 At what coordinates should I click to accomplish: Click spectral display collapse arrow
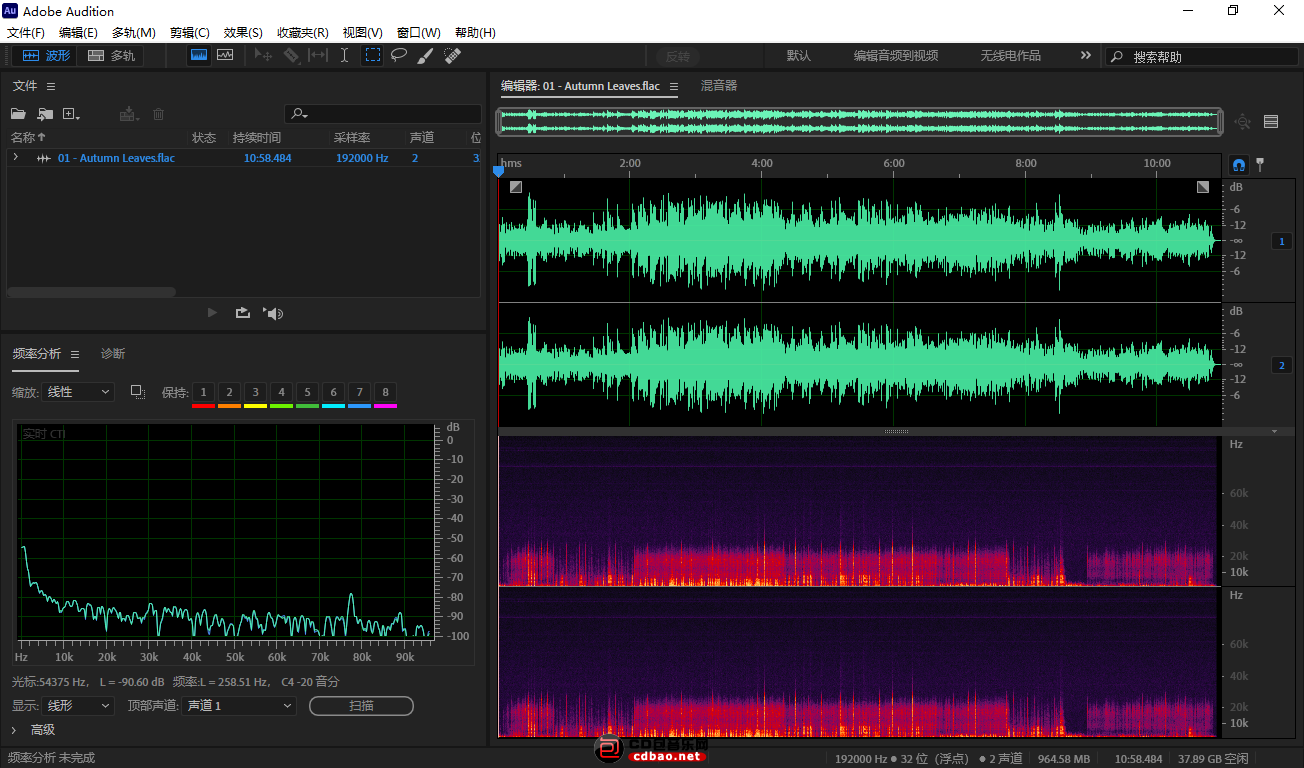coord(1274,432)
